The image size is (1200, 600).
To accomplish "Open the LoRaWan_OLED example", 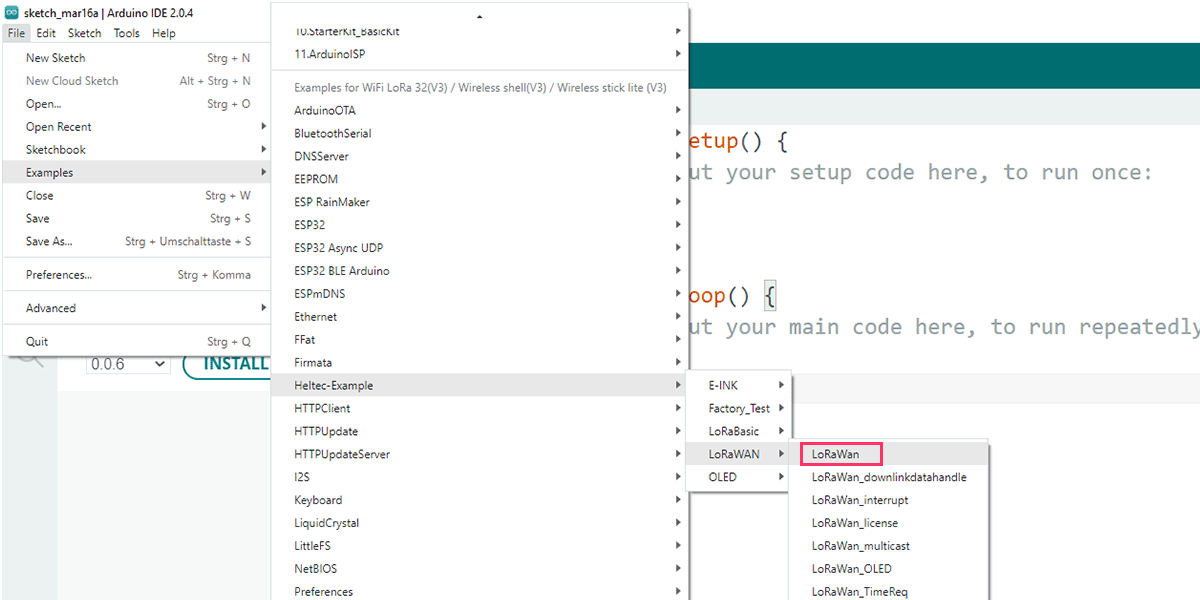I will [x=889, y=569].
